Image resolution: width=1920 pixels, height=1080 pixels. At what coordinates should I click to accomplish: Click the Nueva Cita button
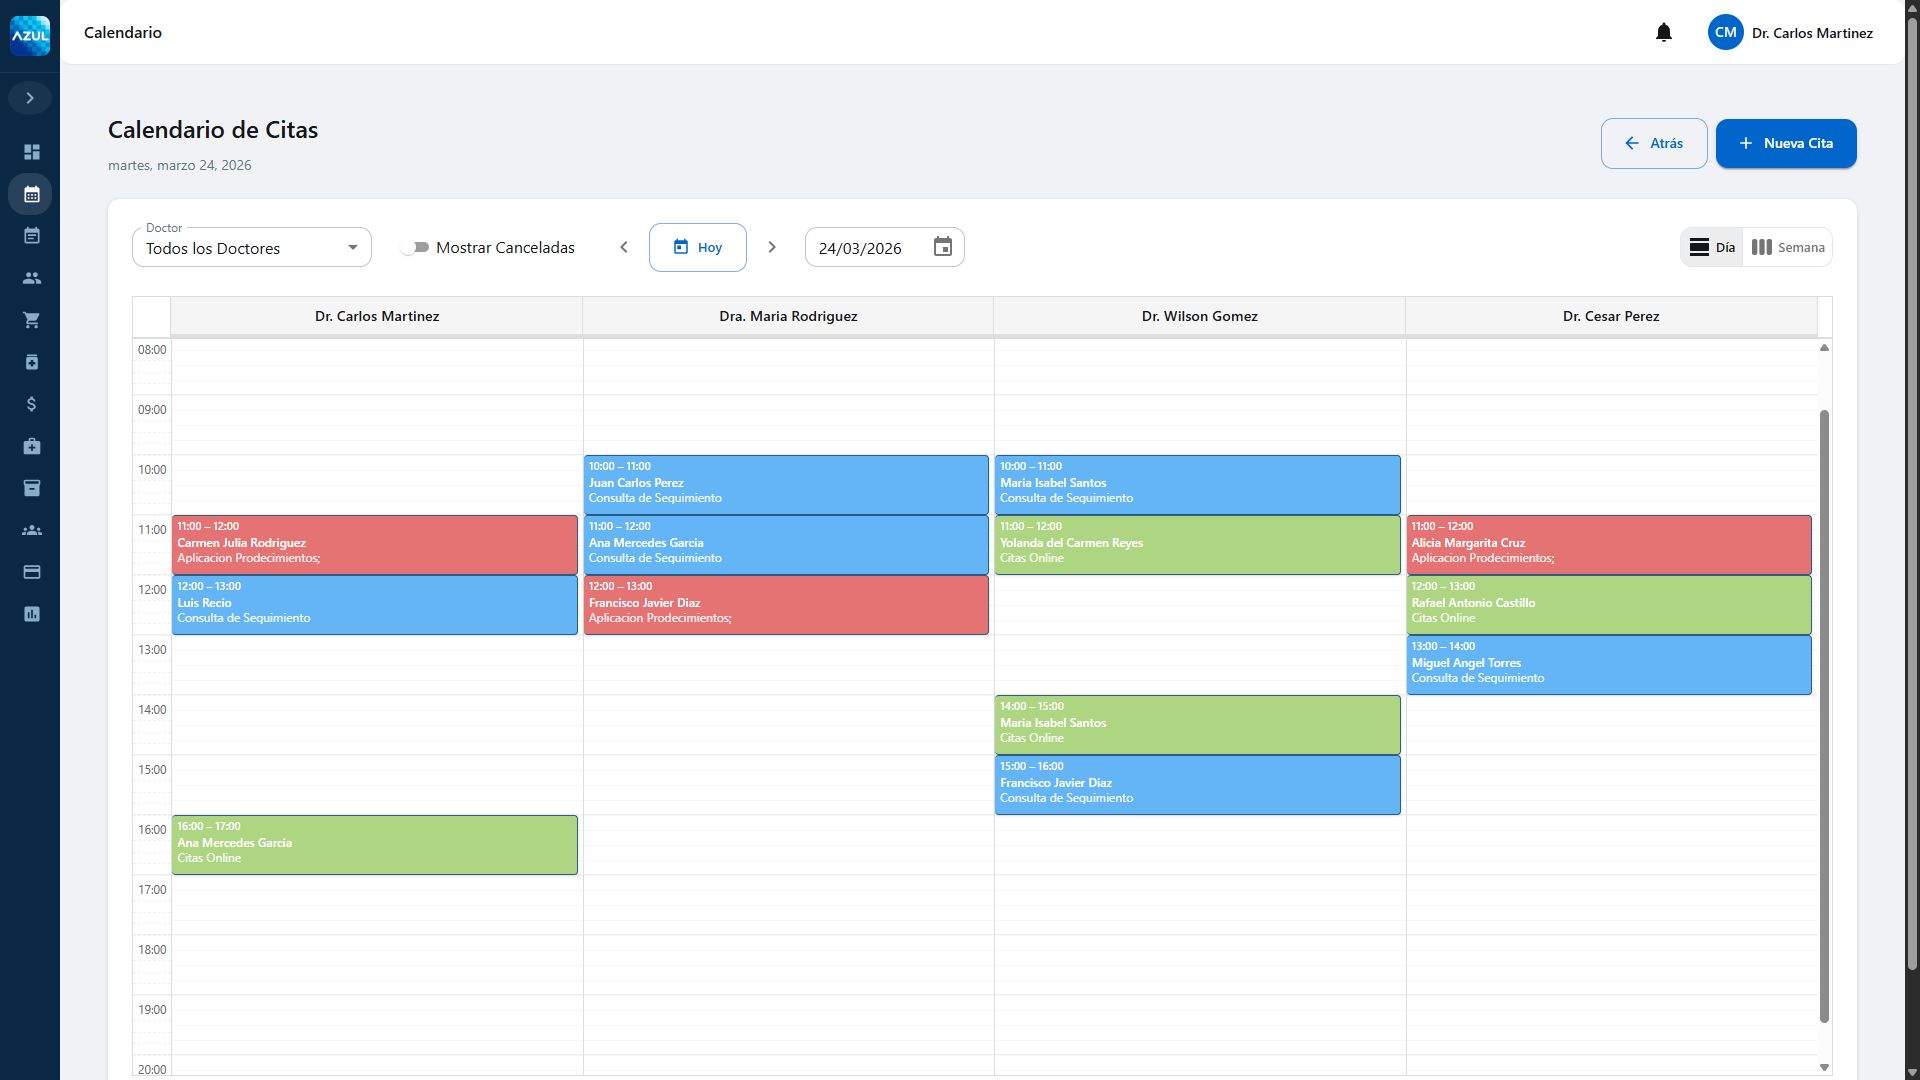[1786, 143]
